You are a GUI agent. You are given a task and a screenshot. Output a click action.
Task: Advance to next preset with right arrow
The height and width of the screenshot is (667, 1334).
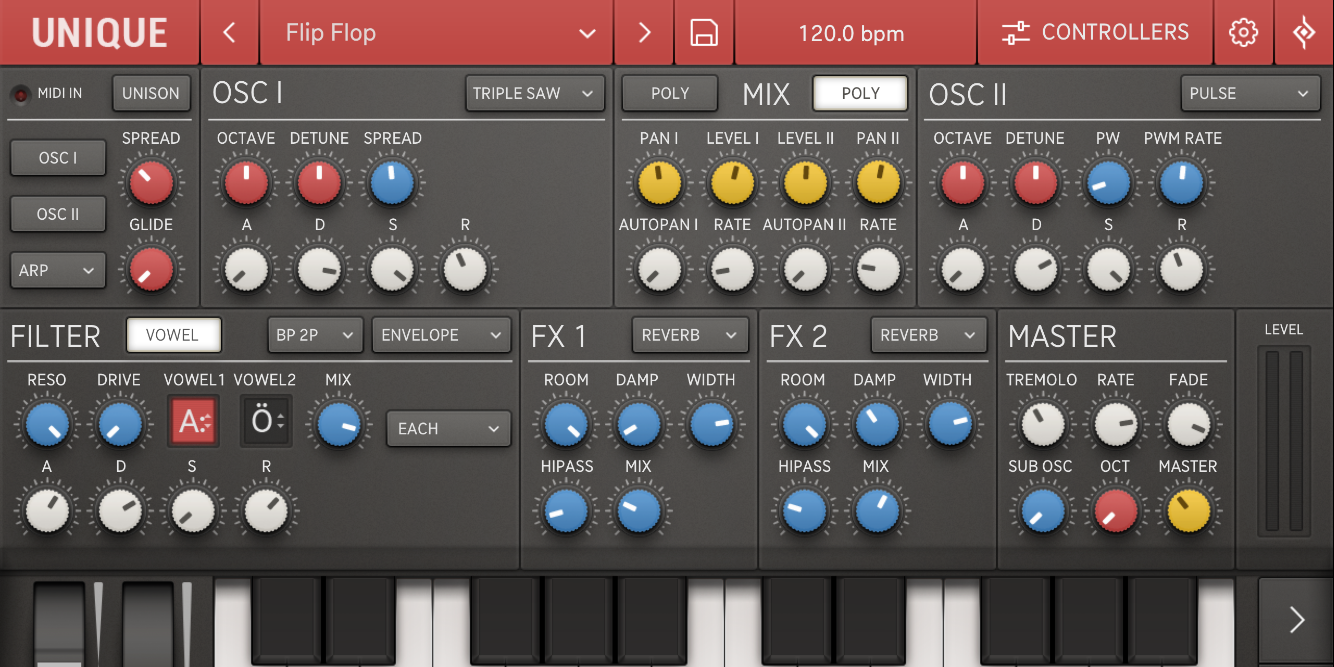644,33
